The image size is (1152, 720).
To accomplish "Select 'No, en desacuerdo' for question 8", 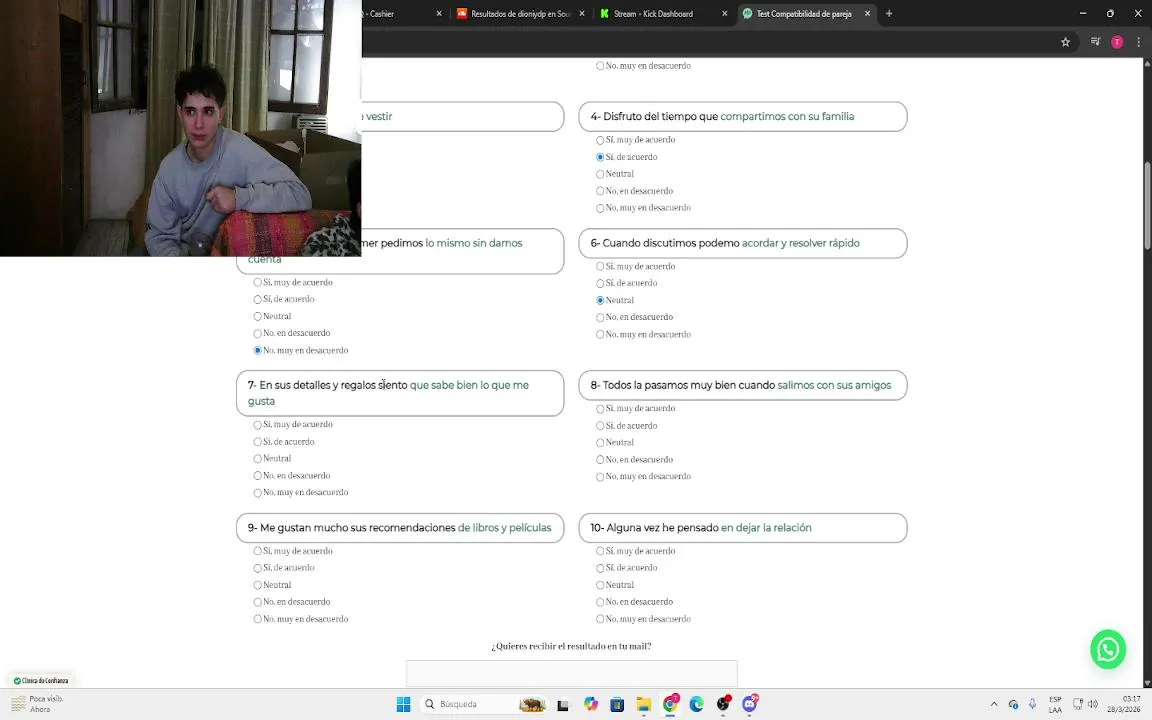I will click(600, 460).
